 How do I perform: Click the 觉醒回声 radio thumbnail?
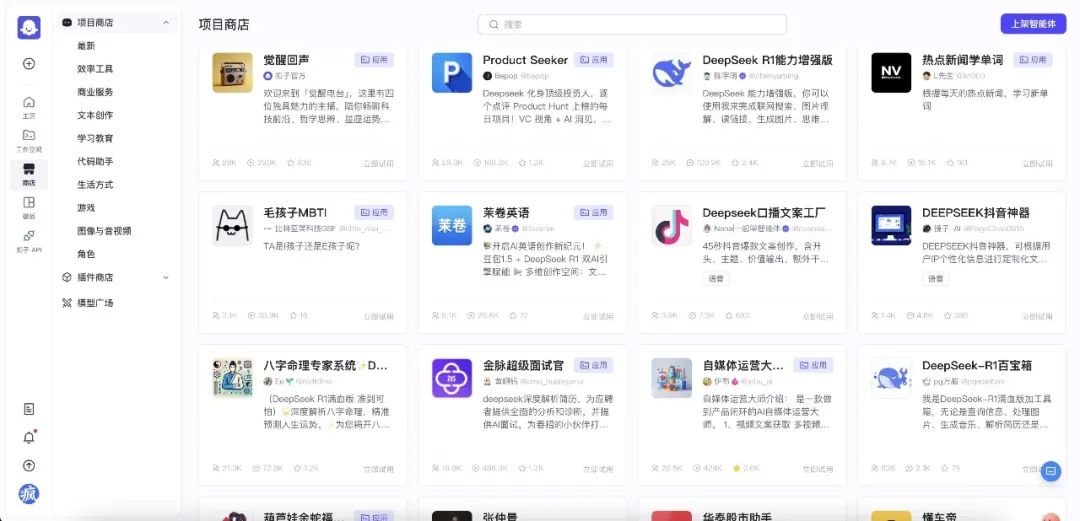pyautogui.click(x=232, y=72)
